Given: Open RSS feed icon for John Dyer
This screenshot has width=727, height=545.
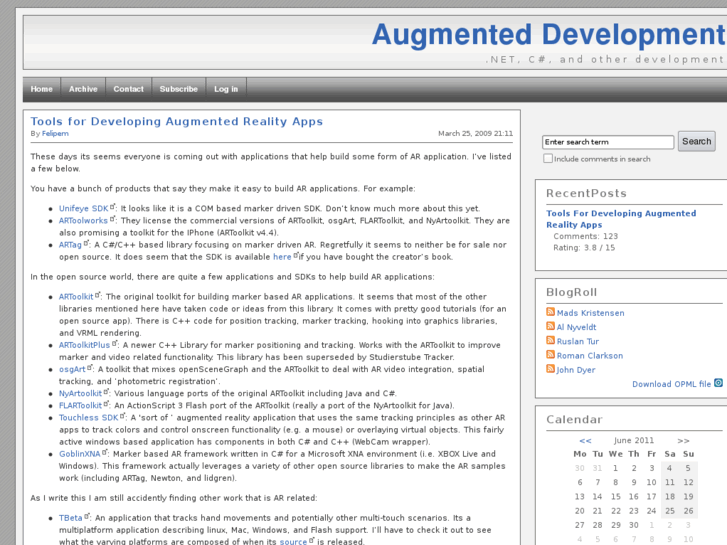Looking at the screenshot, I should click(x=550, y=369).
